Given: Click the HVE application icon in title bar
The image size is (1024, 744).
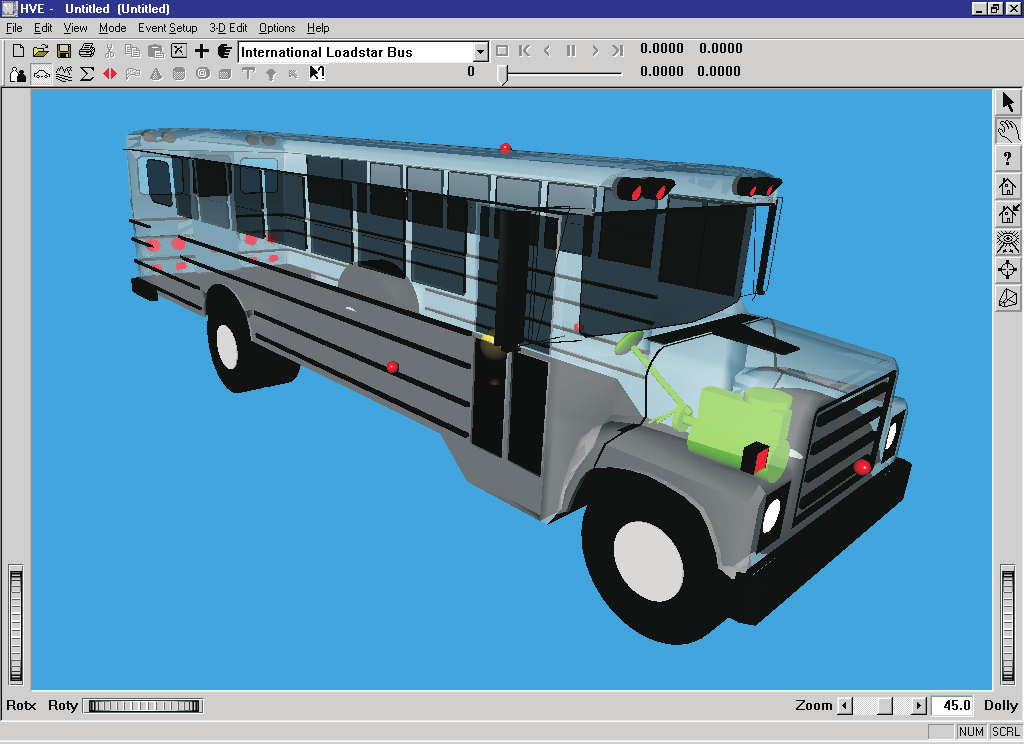Looking at the screenshot, I should click(x=9, y=8).
